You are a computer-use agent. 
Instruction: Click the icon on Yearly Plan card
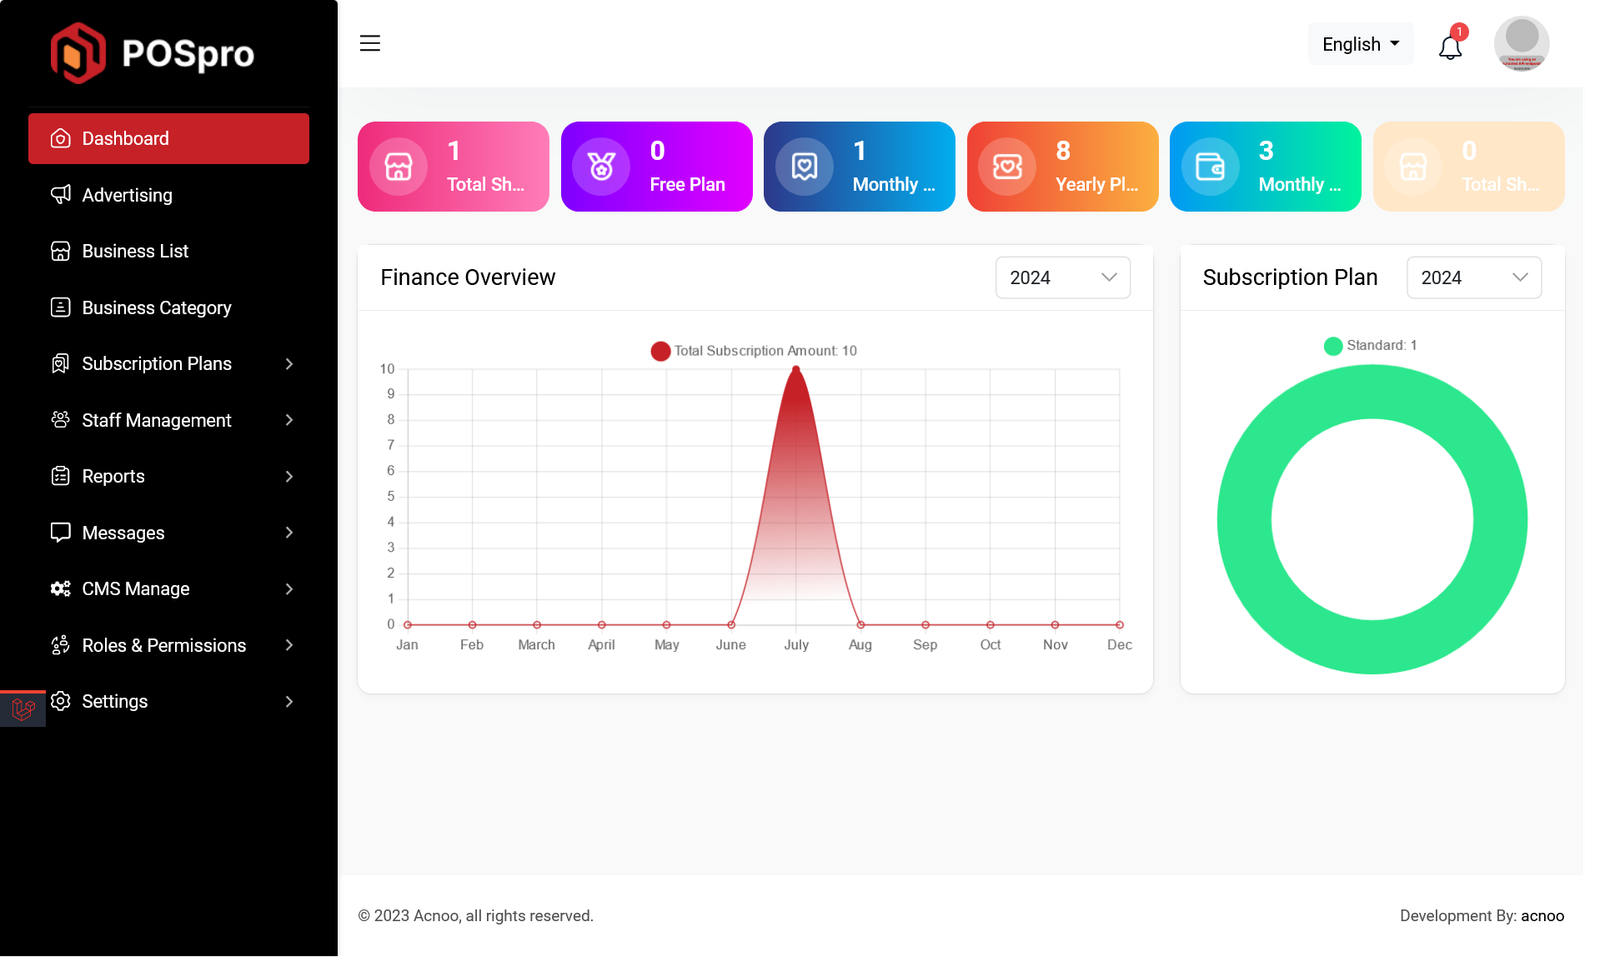(x=1007, y=166)
